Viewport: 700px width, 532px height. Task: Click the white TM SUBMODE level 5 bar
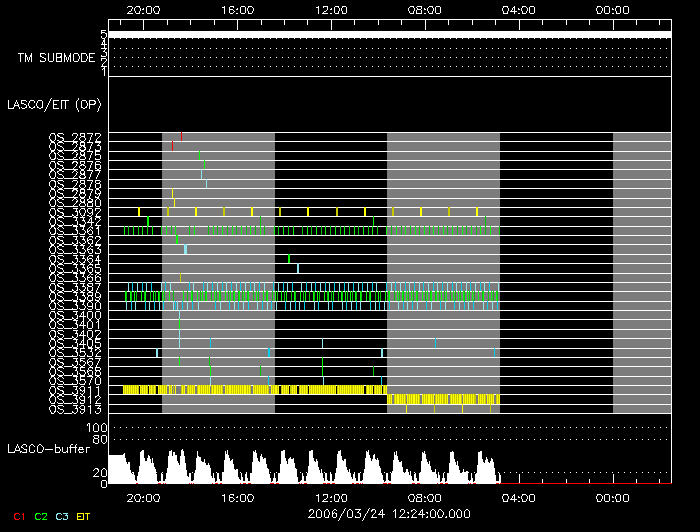(389, 34)
